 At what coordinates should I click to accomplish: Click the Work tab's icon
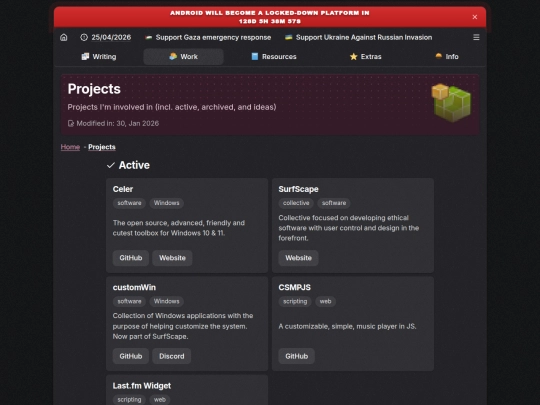point(173,56)
